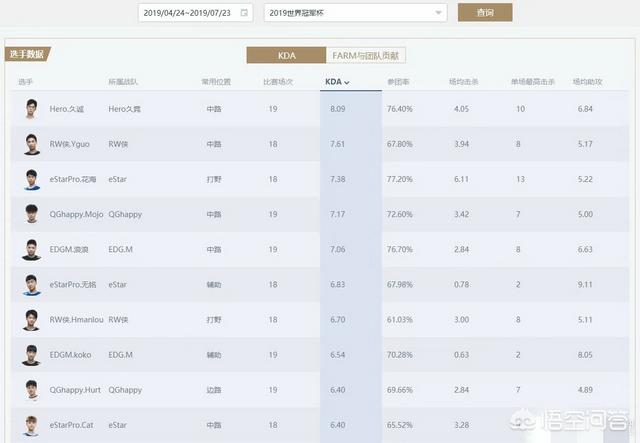Click the eStarPro.花海 player avatar
Screen dimensions: 640x443
pyautogui.click(x=31, y=179)
